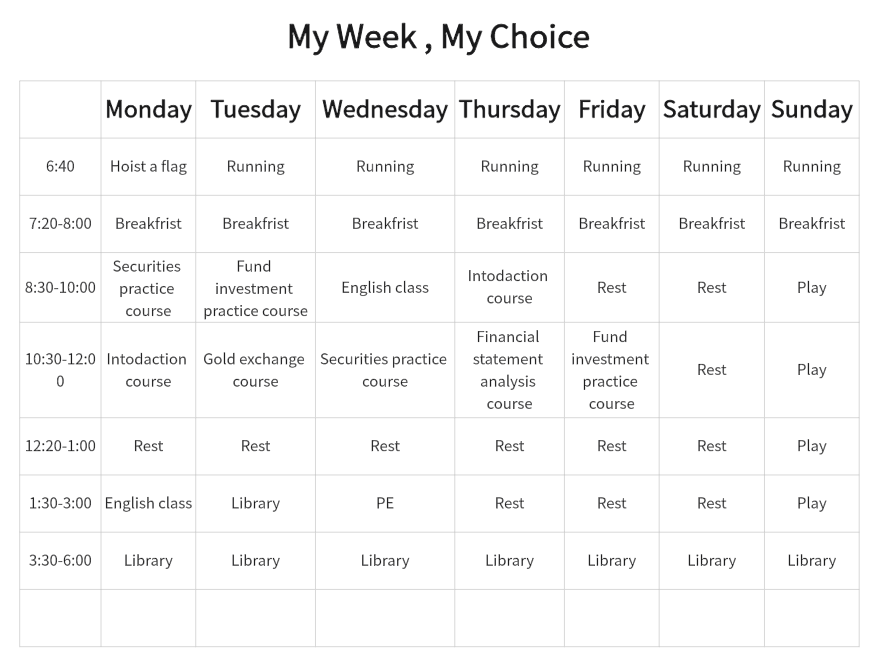Select Thursday's 8:30 'Intodaction course' cell
Screen dimensions: 872x658
pos(509,288)
